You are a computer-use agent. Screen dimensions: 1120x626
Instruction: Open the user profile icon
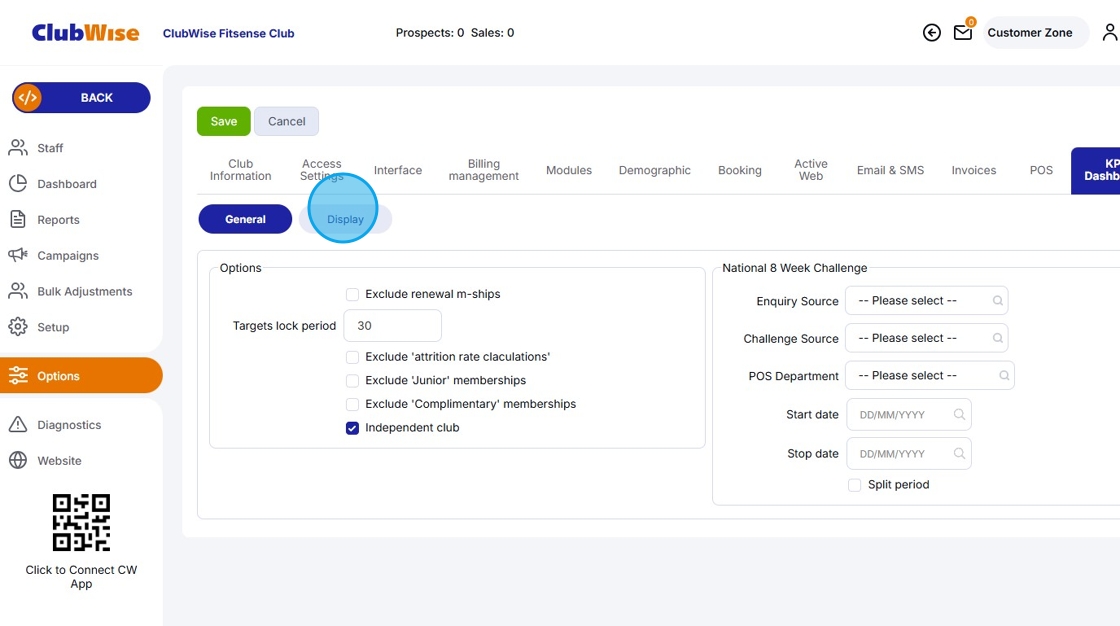tap(1109, 33)
